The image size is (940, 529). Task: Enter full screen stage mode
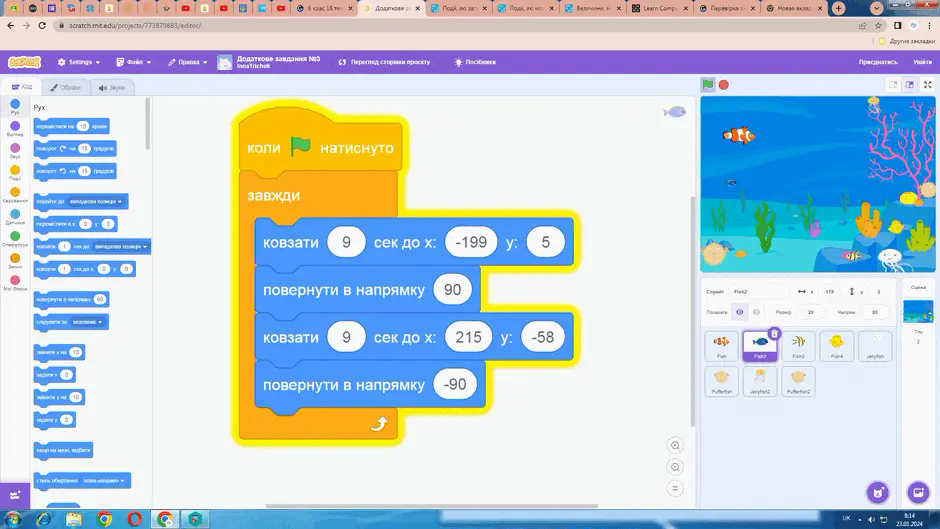click(x=927, y=85)
